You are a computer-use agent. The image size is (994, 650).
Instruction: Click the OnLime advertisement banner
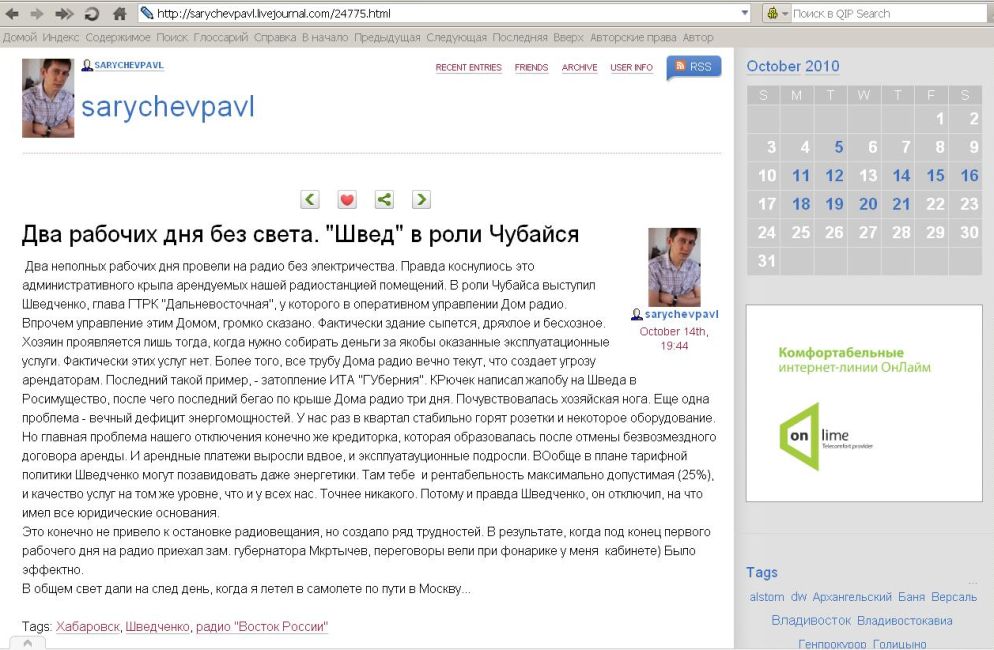coord(864,403)
